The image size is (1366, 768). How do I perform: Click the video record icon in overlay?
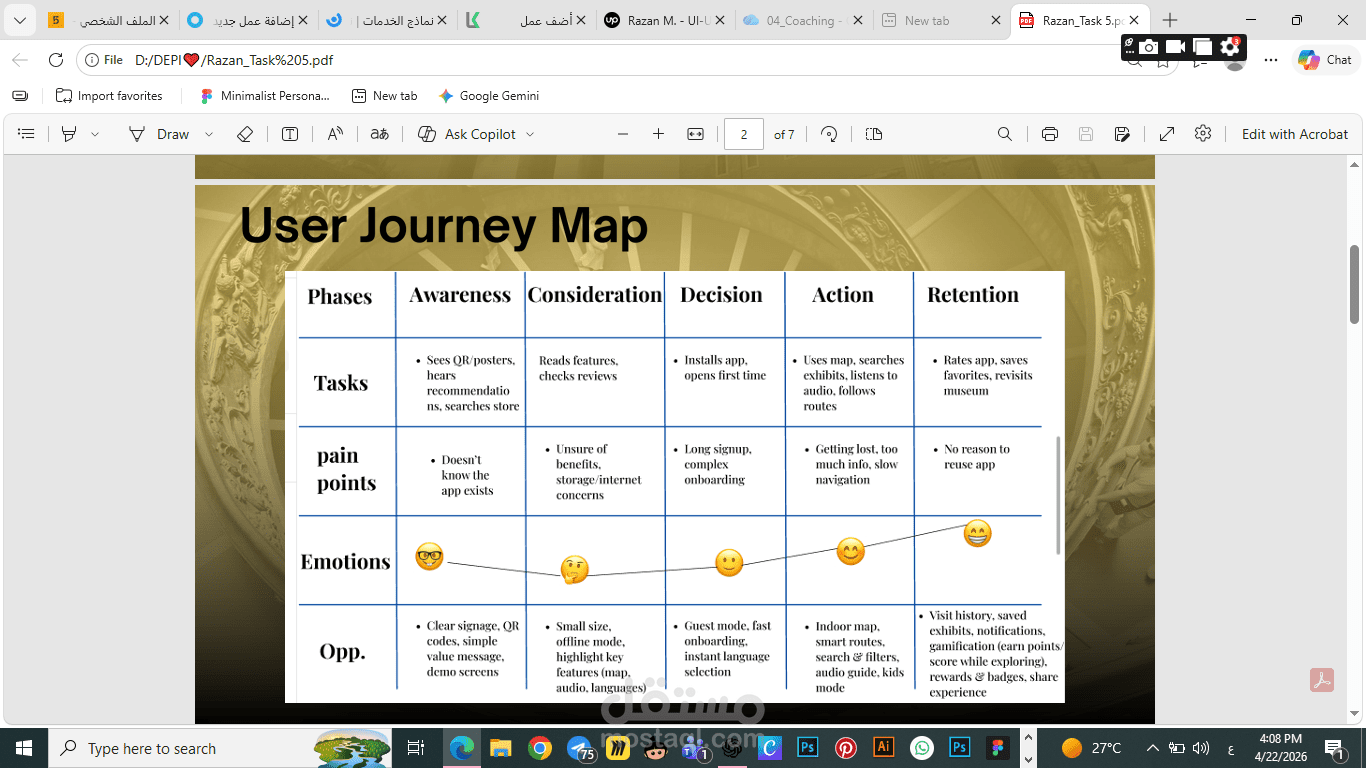coord(1175,46)
